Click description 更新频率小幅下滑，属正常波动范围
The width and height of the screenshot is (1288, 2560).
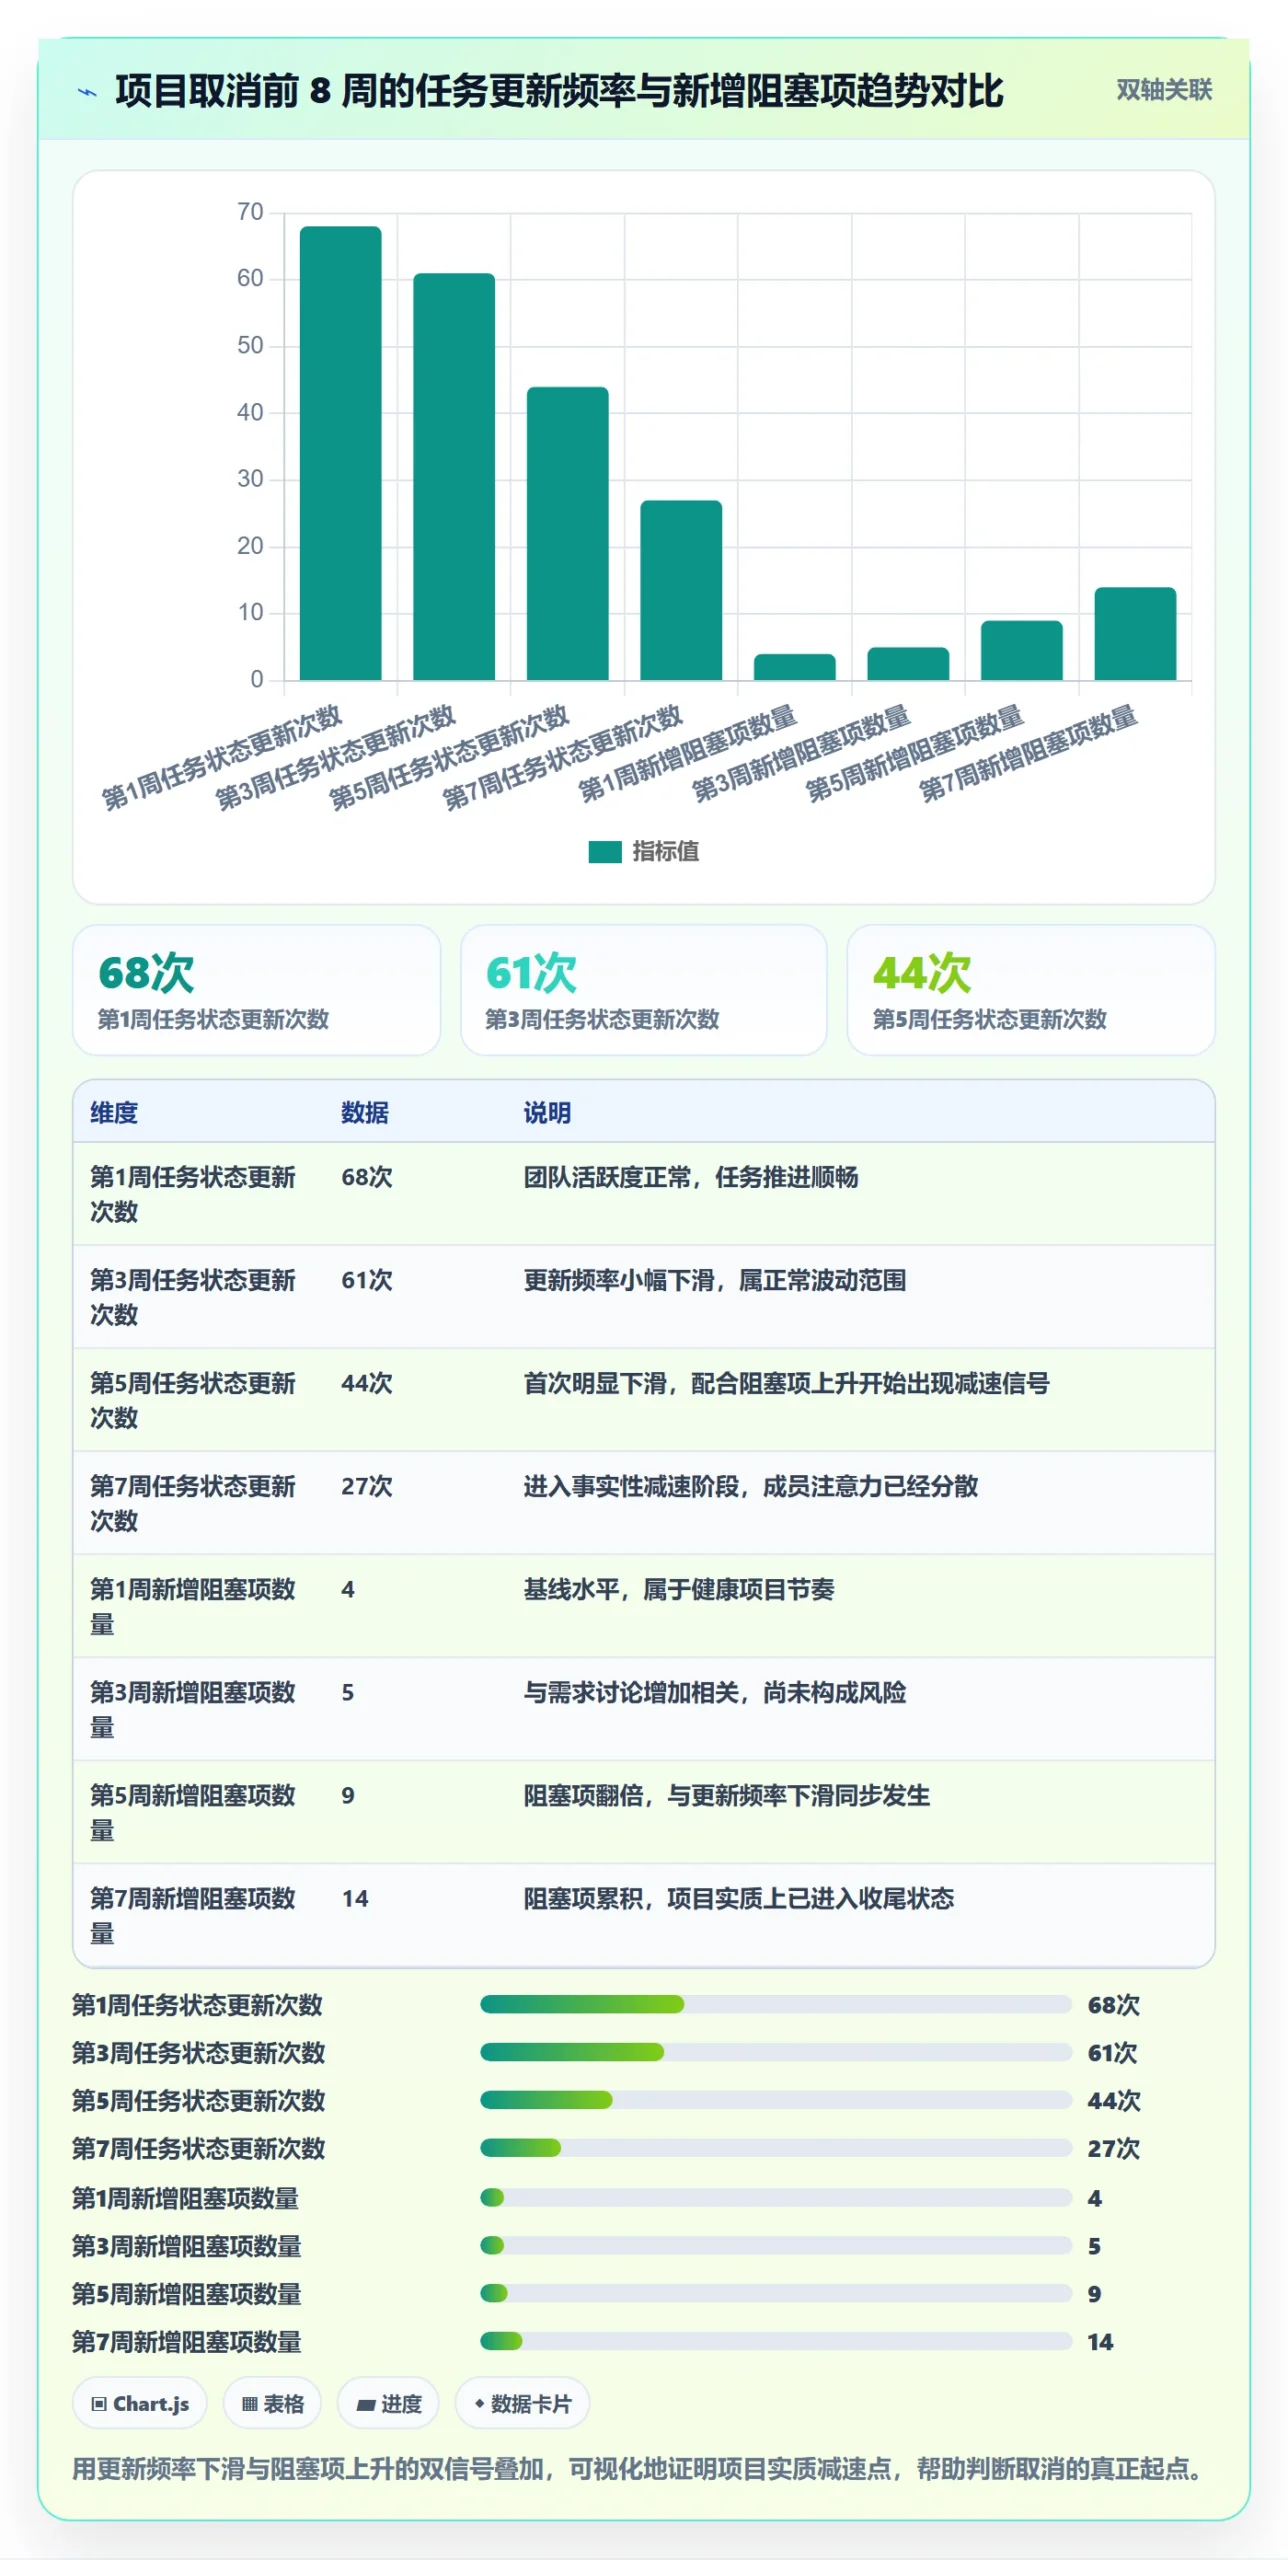point(715,1280)
